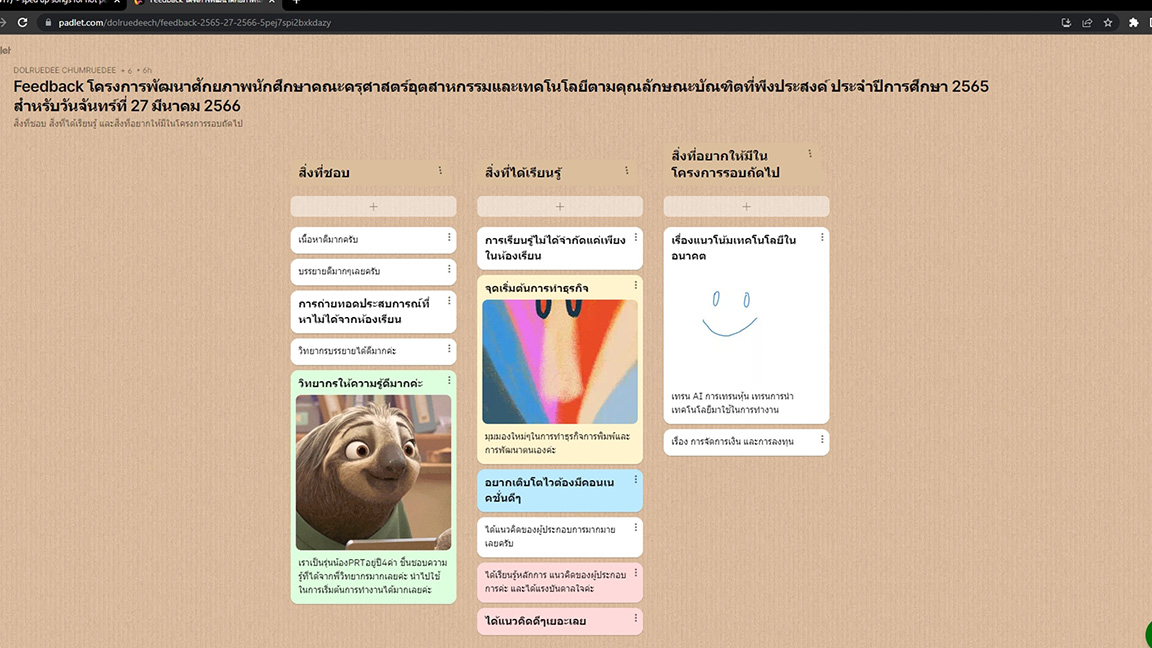Click the 'สิ่งที่ได้เรียนรู้' column heading
The image size is (1152, 648).
tap(523, 173)
